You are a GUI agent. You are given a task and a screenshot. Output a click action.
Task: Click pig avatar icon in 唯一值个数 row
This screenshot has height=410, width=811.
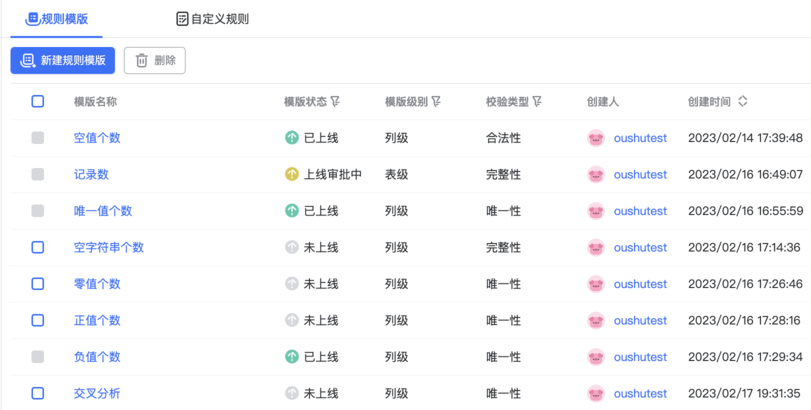(596, 211)
